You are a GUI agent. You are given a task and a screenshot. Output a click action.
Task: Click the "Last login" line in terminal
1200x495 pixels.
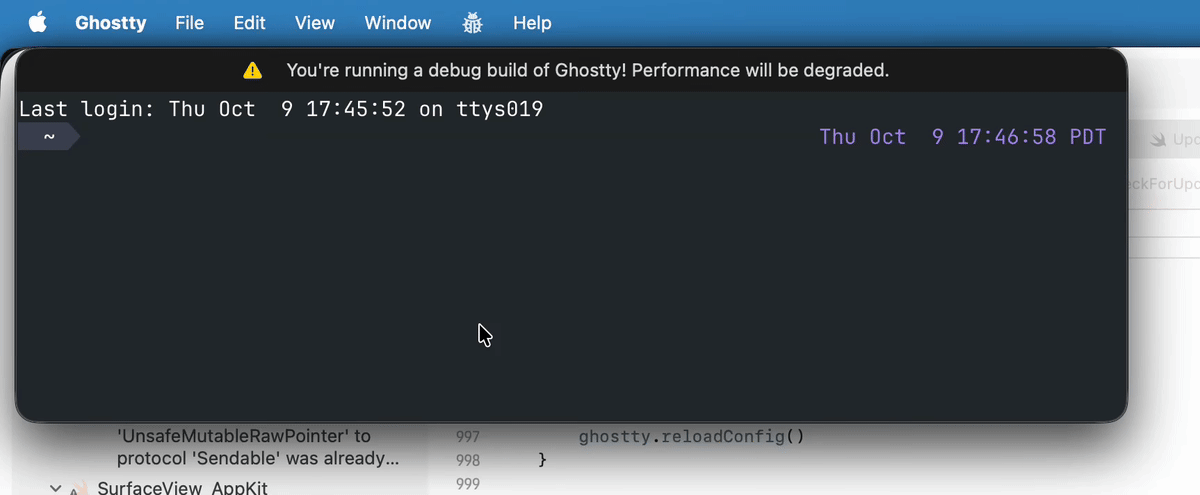[x=281, y=109]
